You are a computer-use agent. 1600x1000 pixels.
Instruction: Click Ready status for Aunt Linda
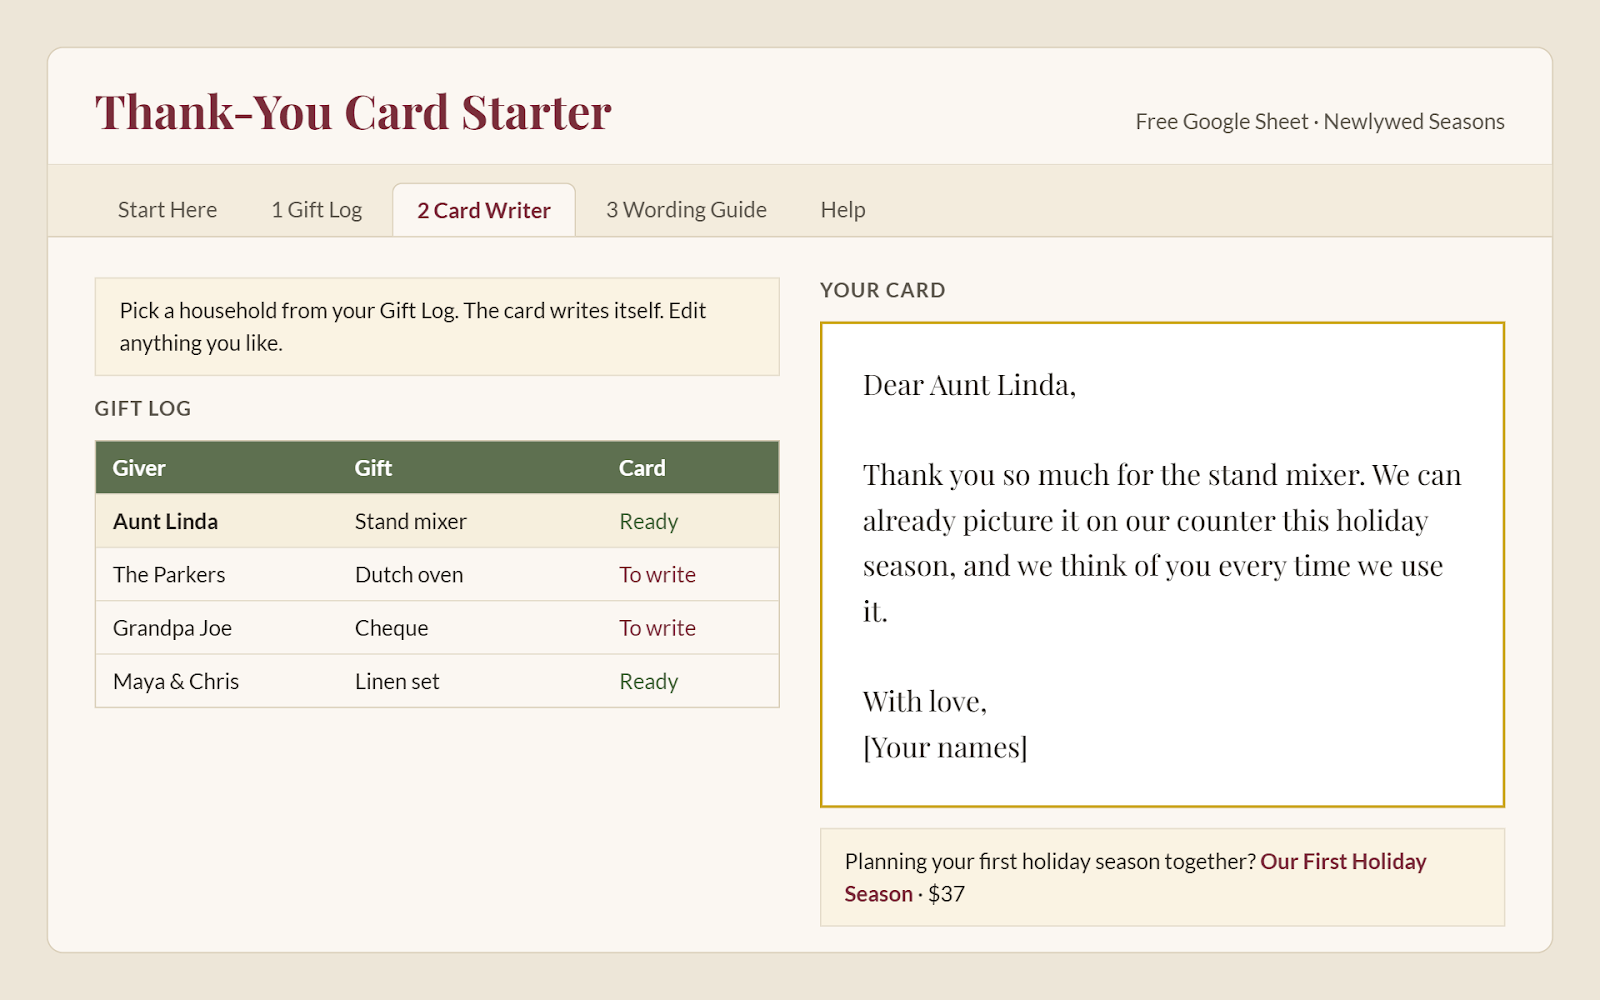tap(649, 521)
